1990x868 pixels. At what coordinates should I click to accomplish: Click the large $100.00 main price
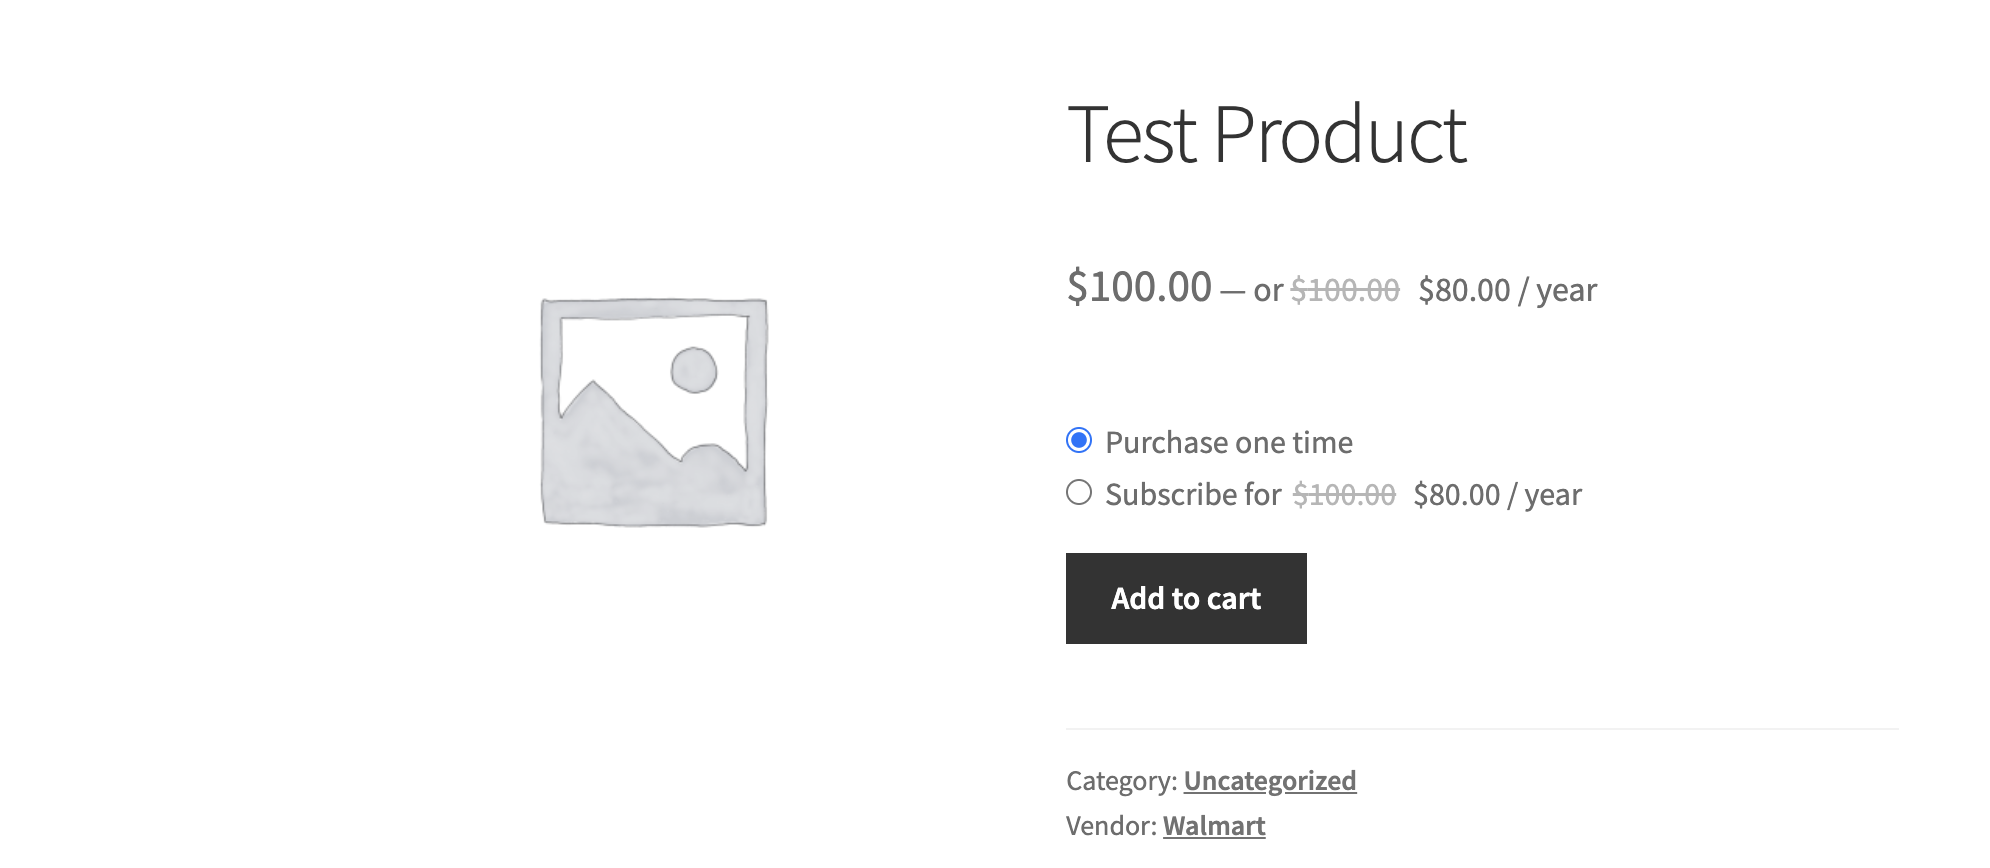coord(1139,287)
